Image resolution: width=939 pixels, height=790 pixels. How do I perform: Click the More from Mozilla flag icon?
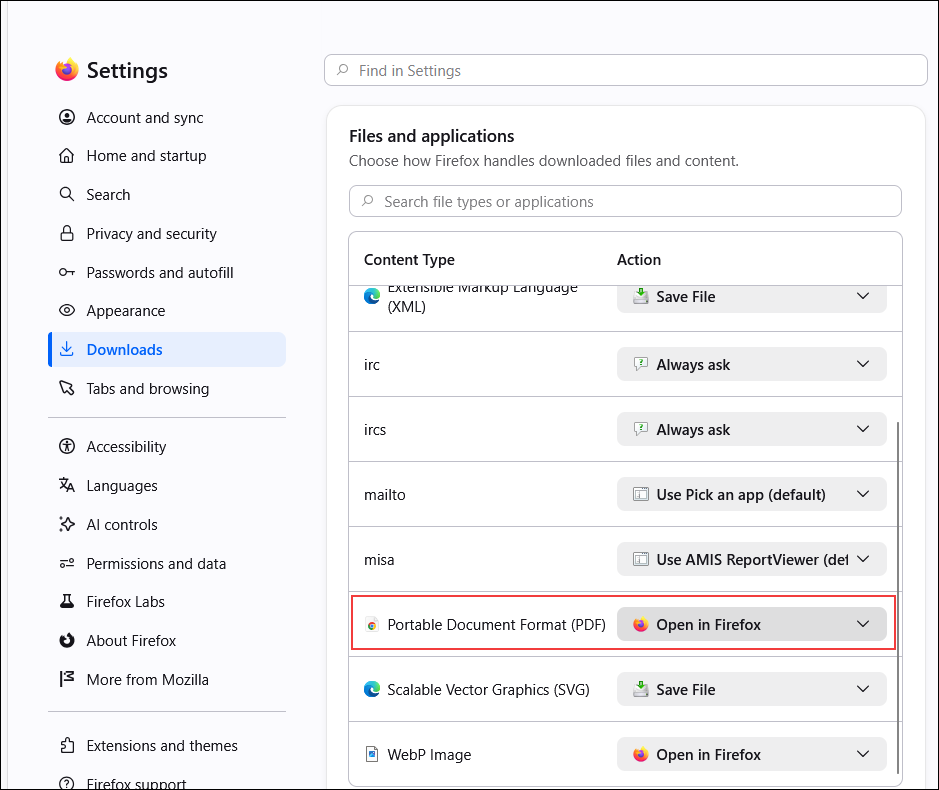tap(67, 679)
